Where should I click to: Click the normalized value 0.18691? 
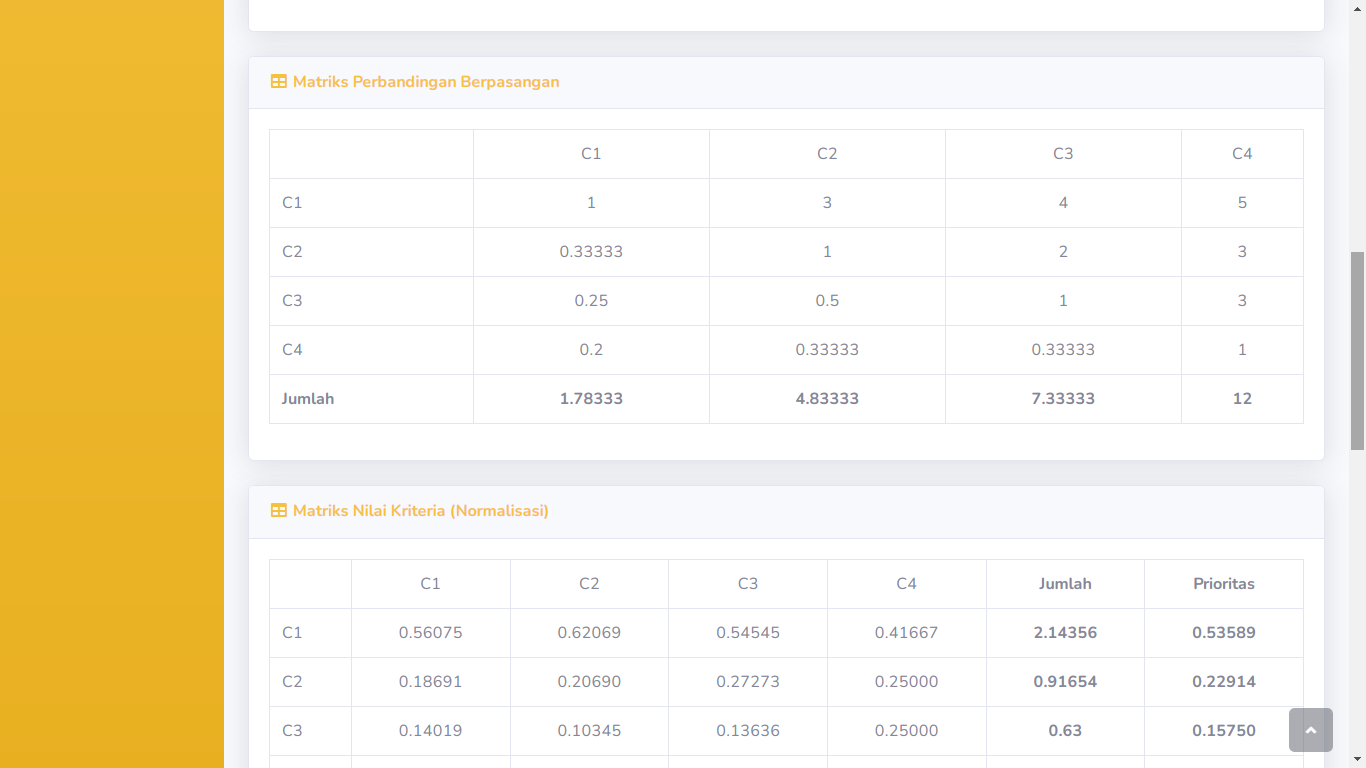click(430, 682)
